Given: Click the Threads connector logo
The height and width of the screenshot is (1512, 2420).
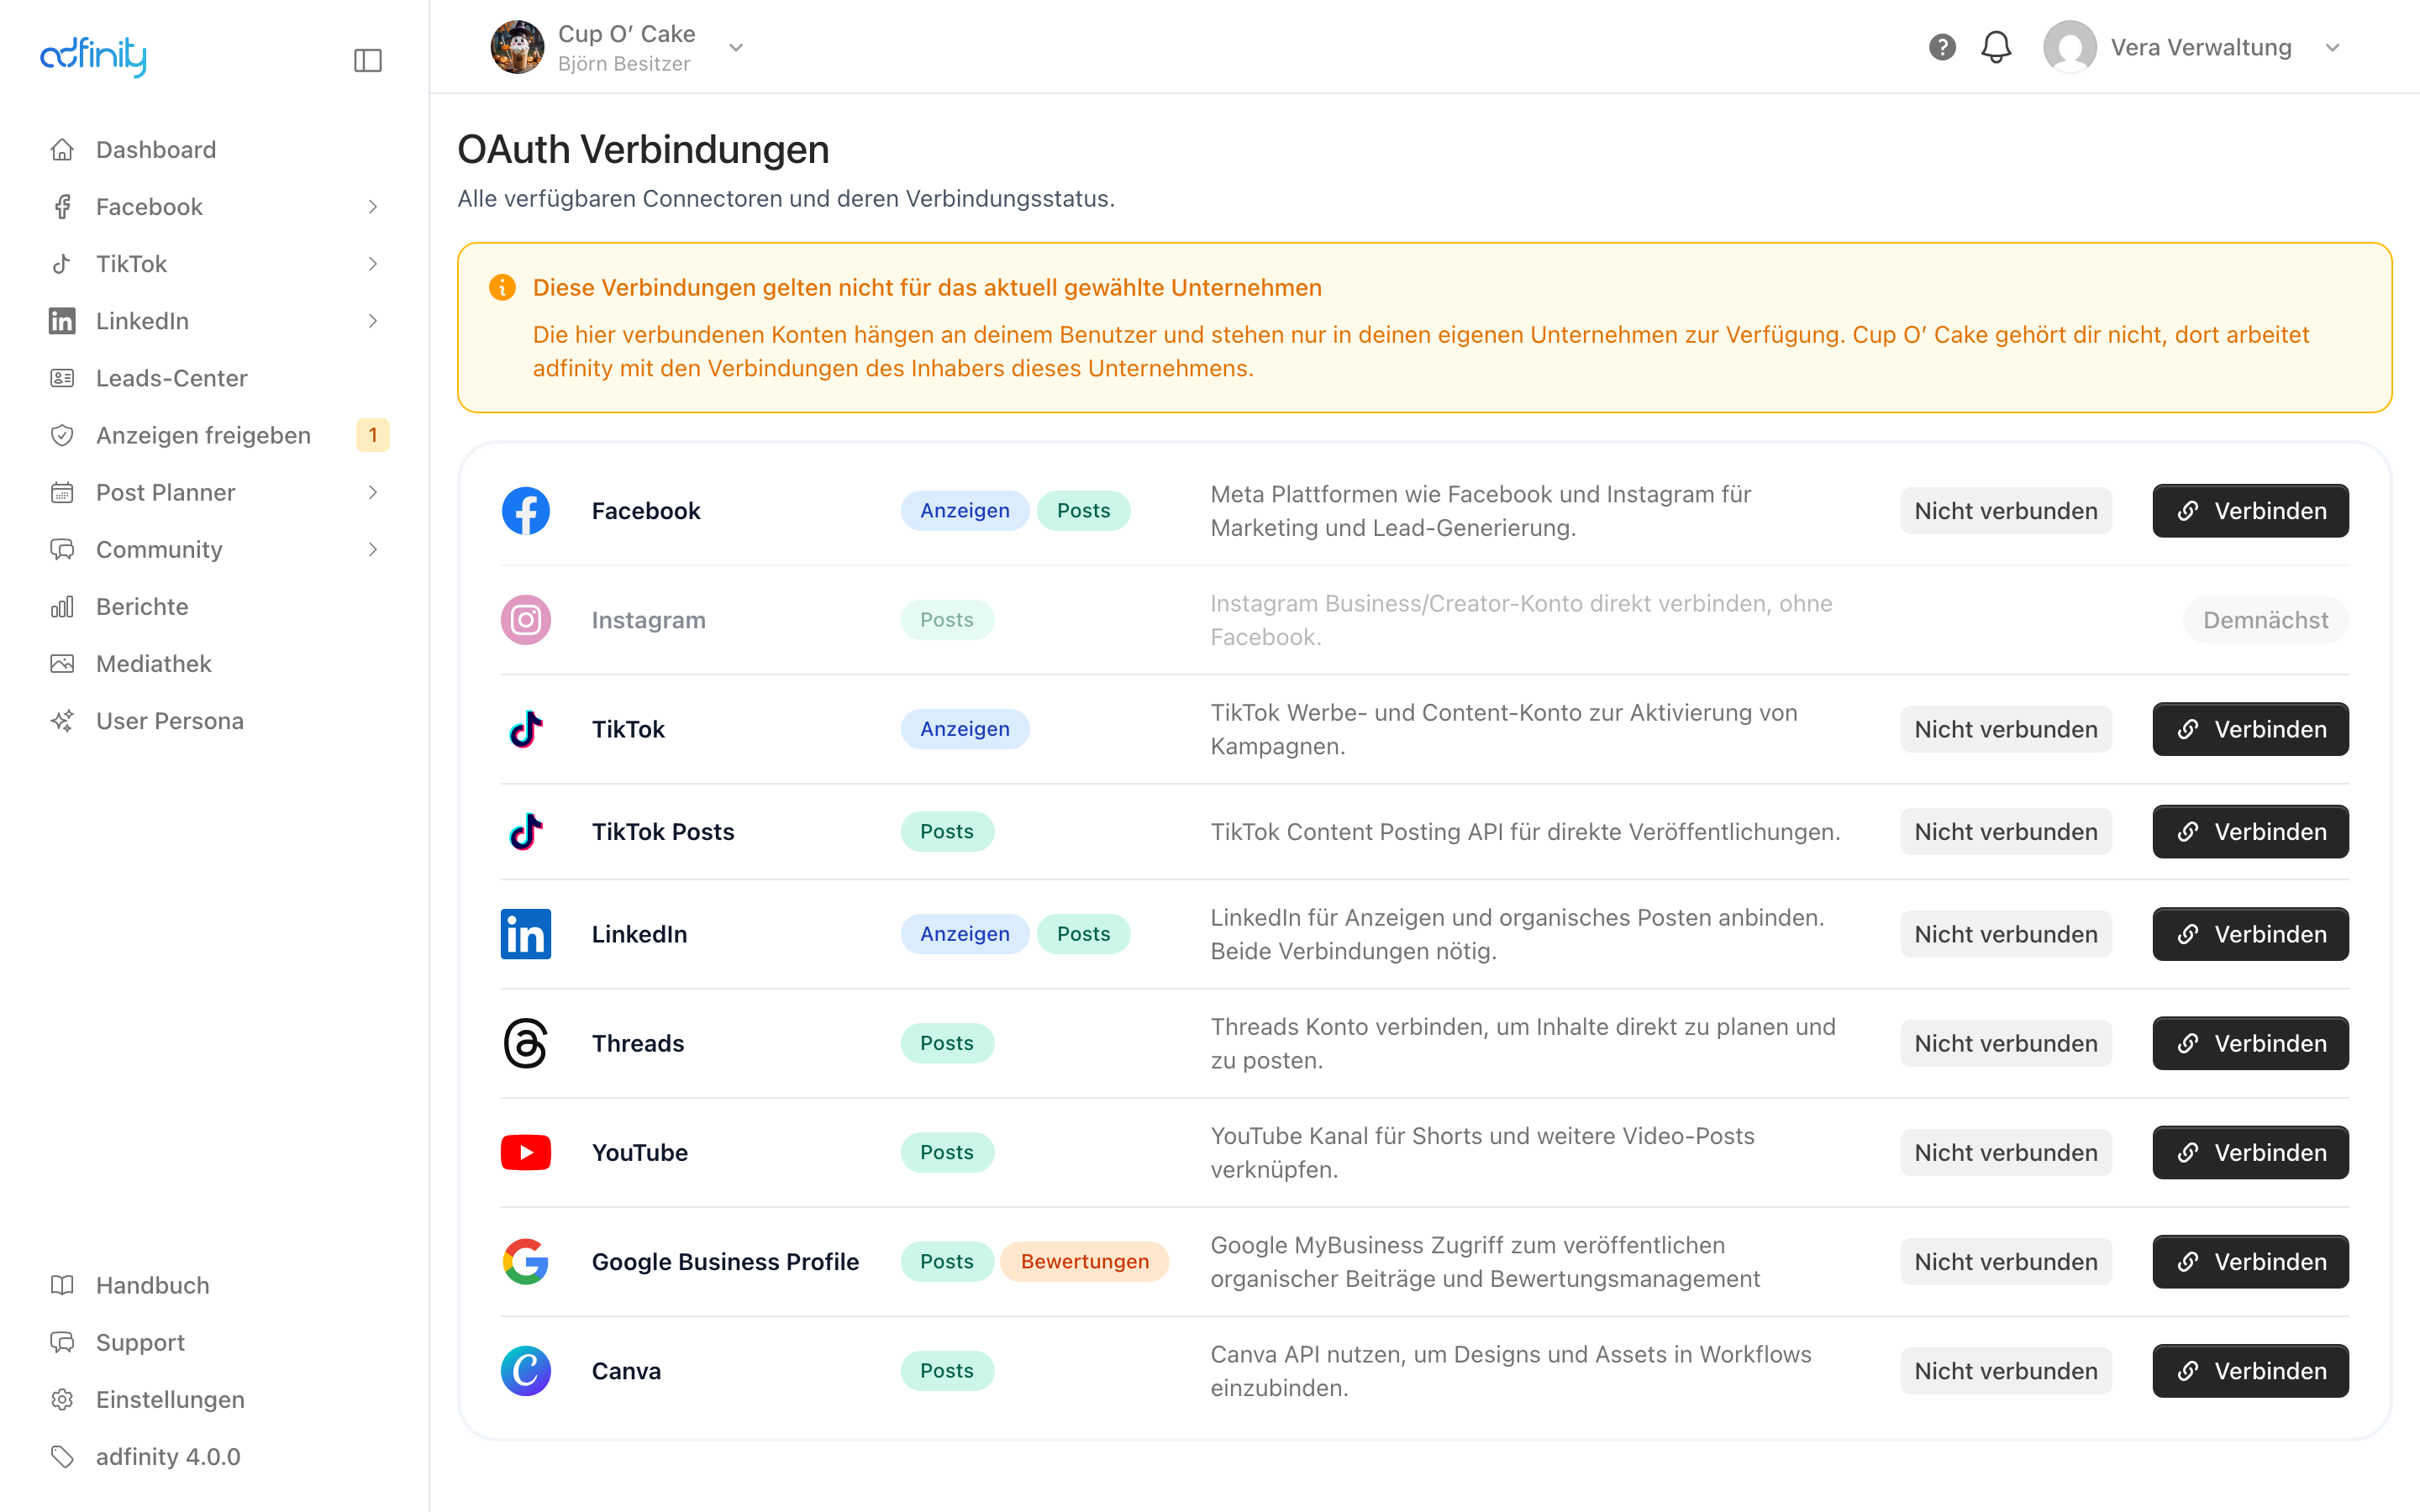Looking at the screenshot, I should [x=526, y=1043].
